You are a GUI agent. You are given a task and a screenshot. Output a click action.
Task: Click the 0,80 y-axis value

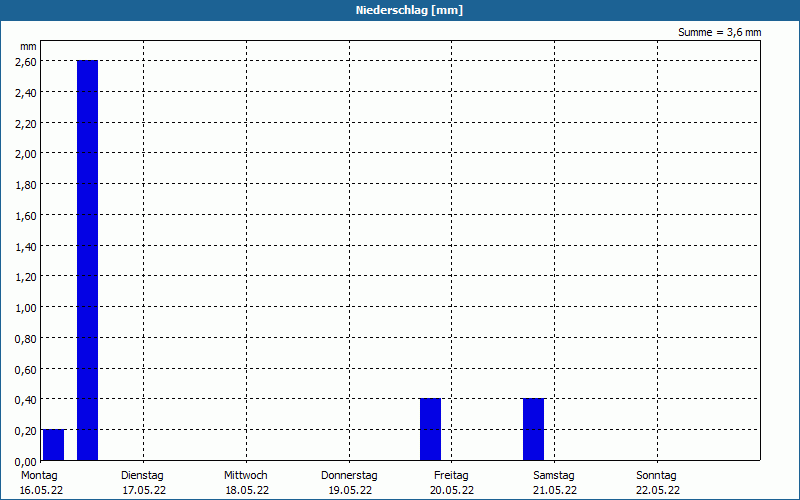(x=26, y=339)
